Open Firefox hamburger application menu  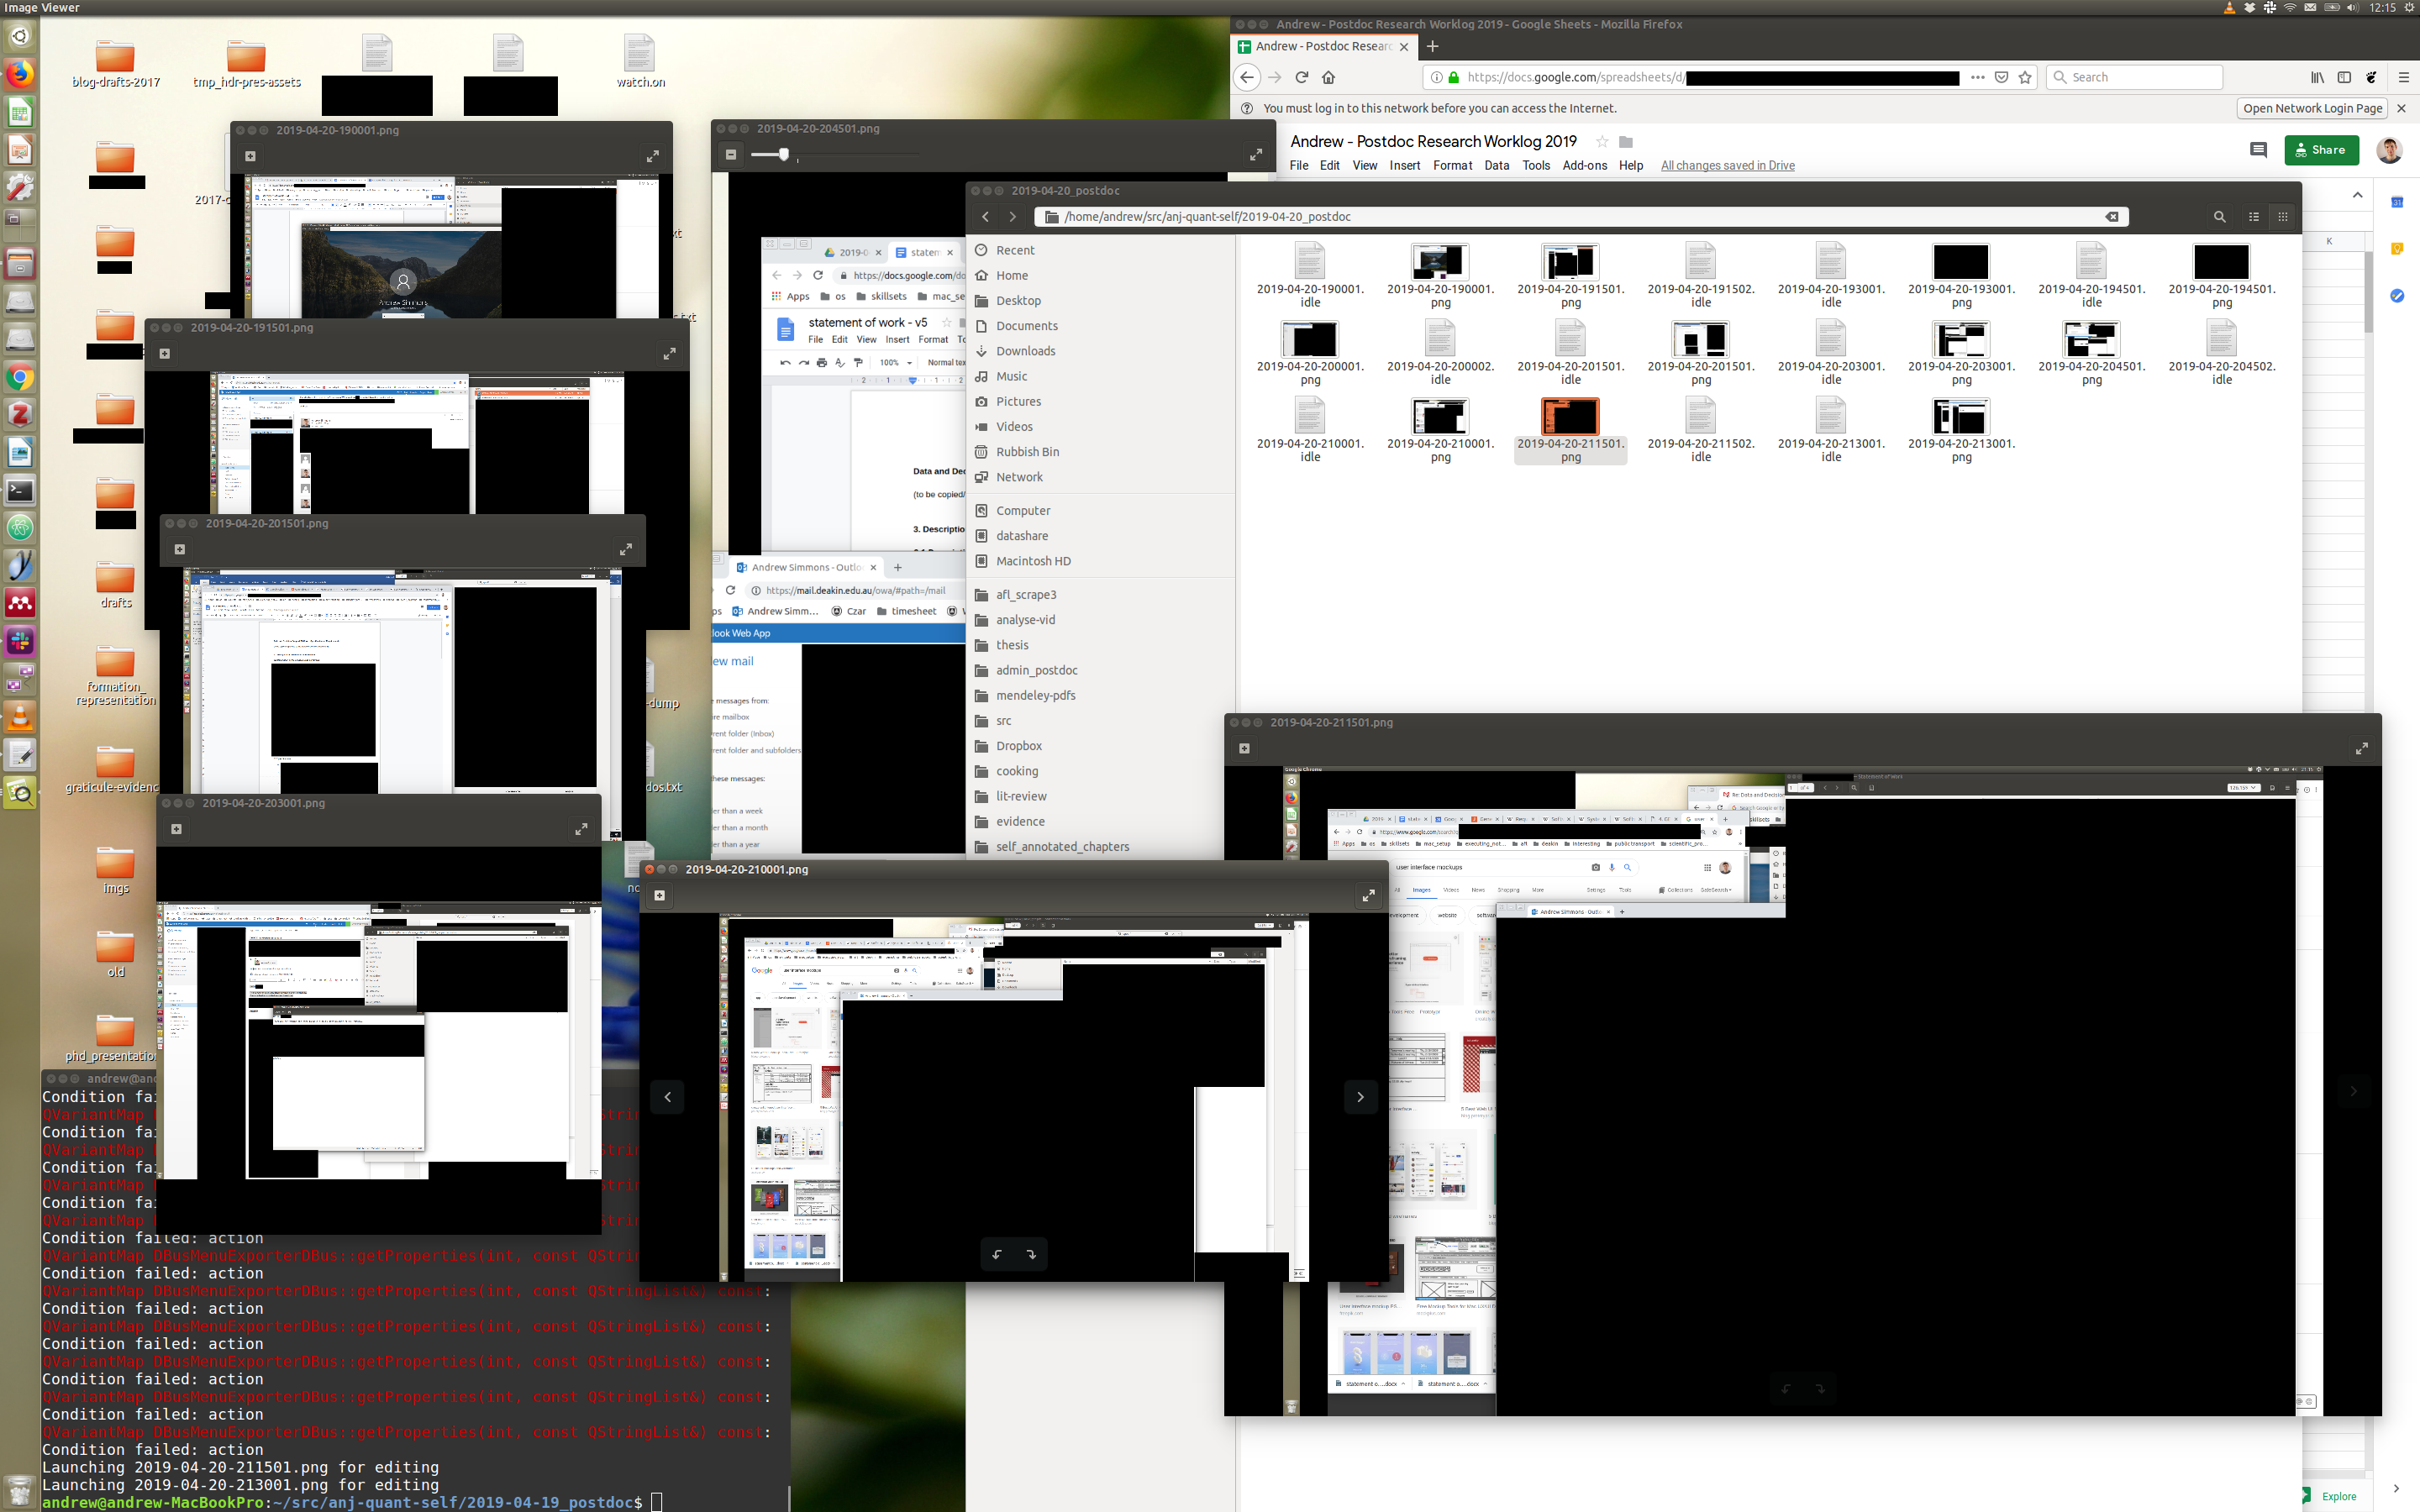pyautogui.click(x=2404, y=77)
